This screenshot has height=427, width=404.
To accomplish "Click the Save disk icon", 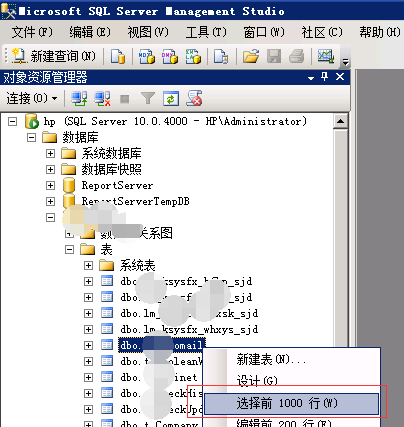I will coord(274,56).
